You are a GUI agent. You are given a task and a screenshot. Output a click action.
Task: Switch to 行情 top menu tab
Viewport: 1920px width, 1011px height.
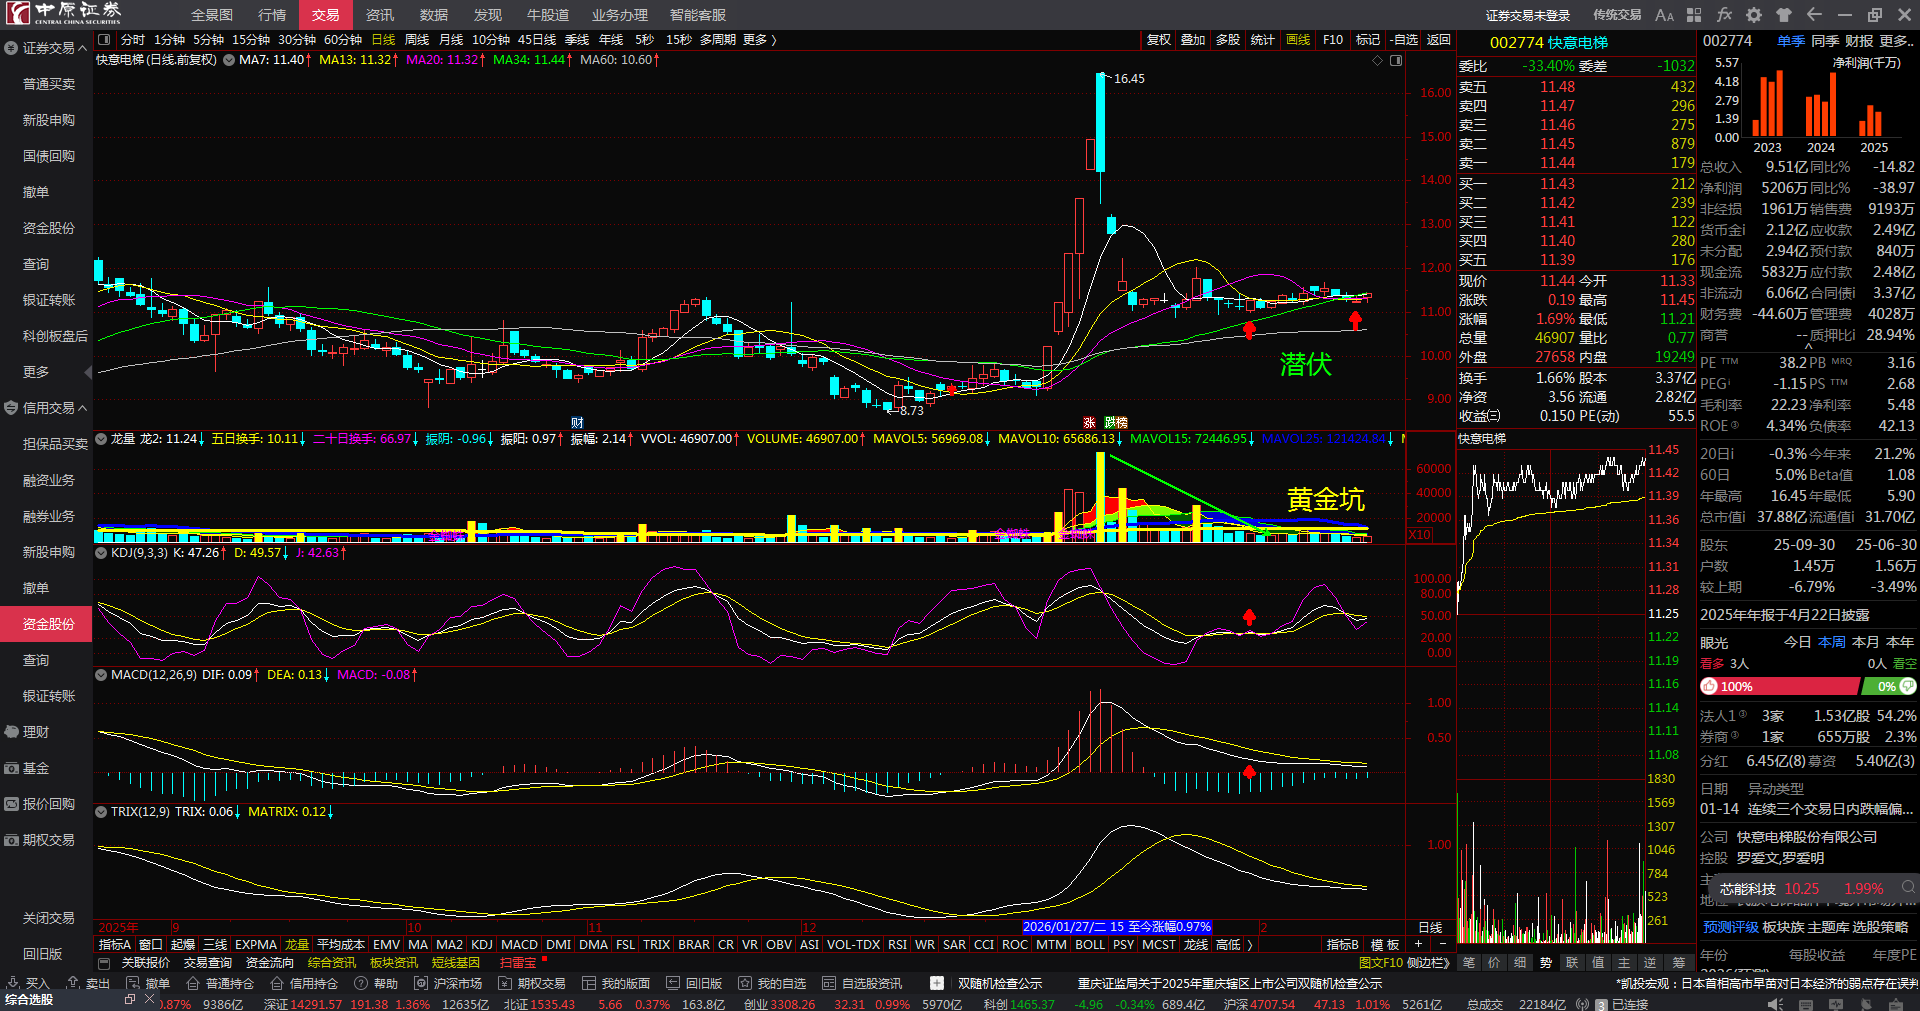(x=272, y=15)
